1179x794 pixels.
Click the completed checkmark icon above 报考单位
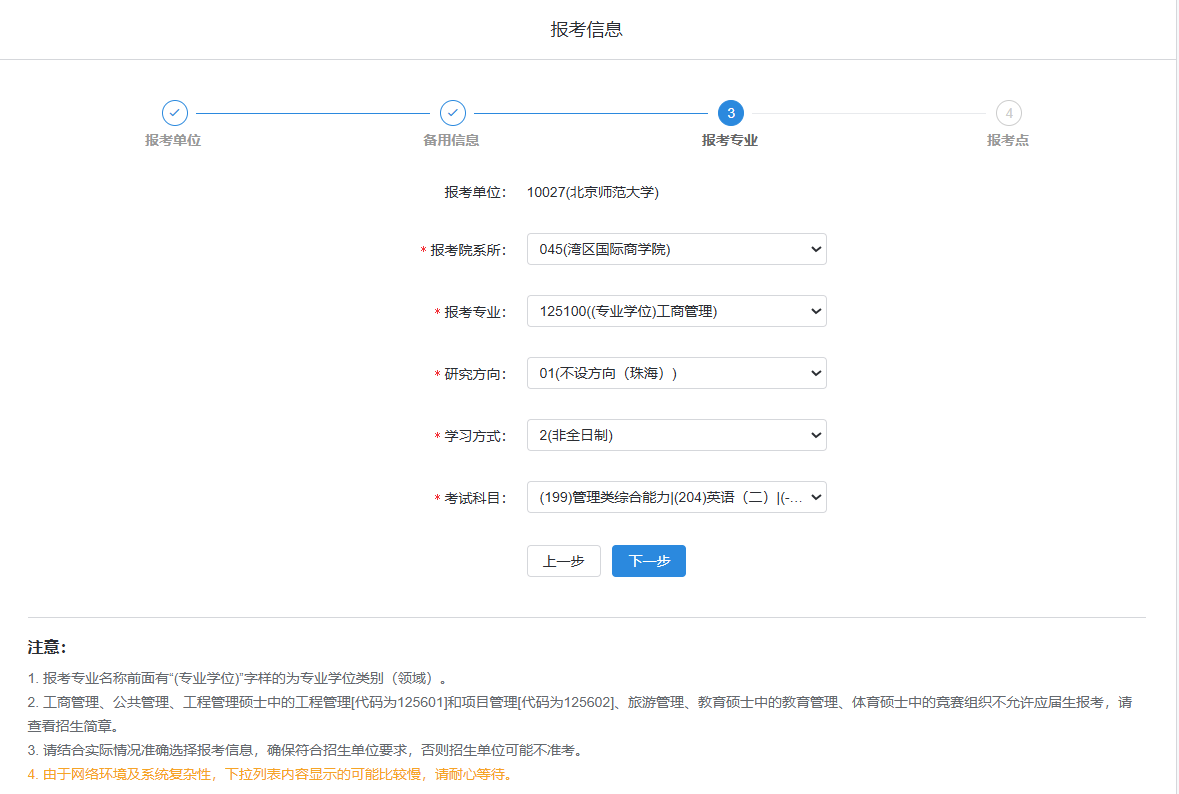pyautogui.click(x=174, y=113)
